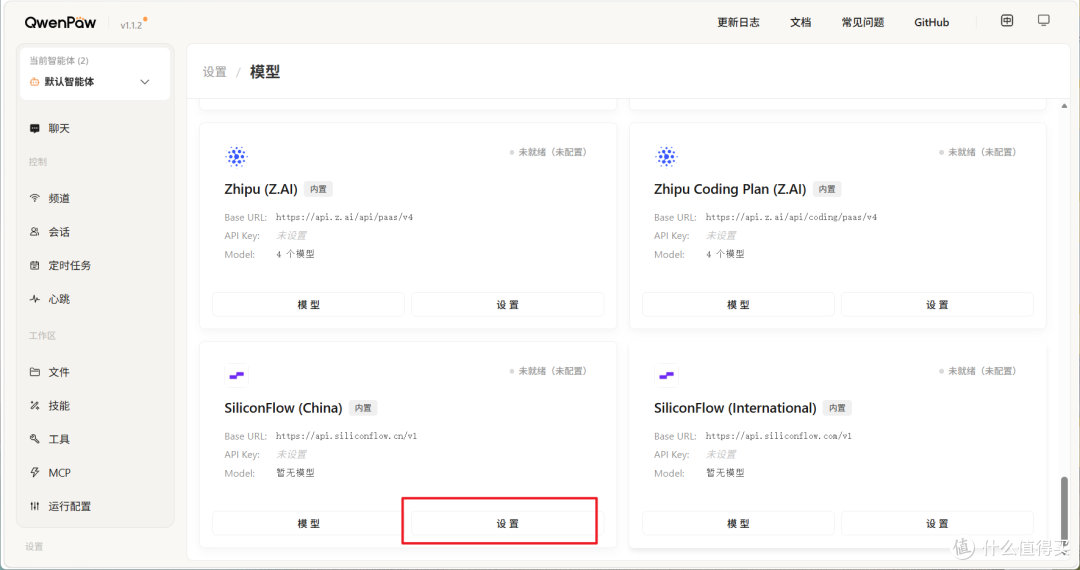Click the scrollbar up arrow
The height and width of the screenshot is (570, 1080).
tap(1064, 106)
